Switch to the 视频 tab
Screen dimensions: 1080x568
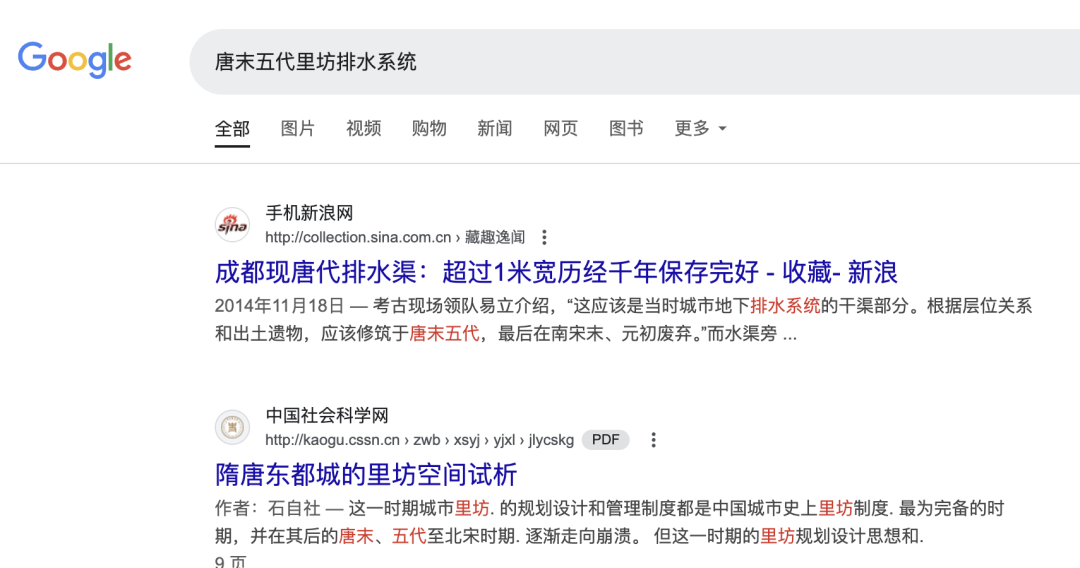point(364,129)
